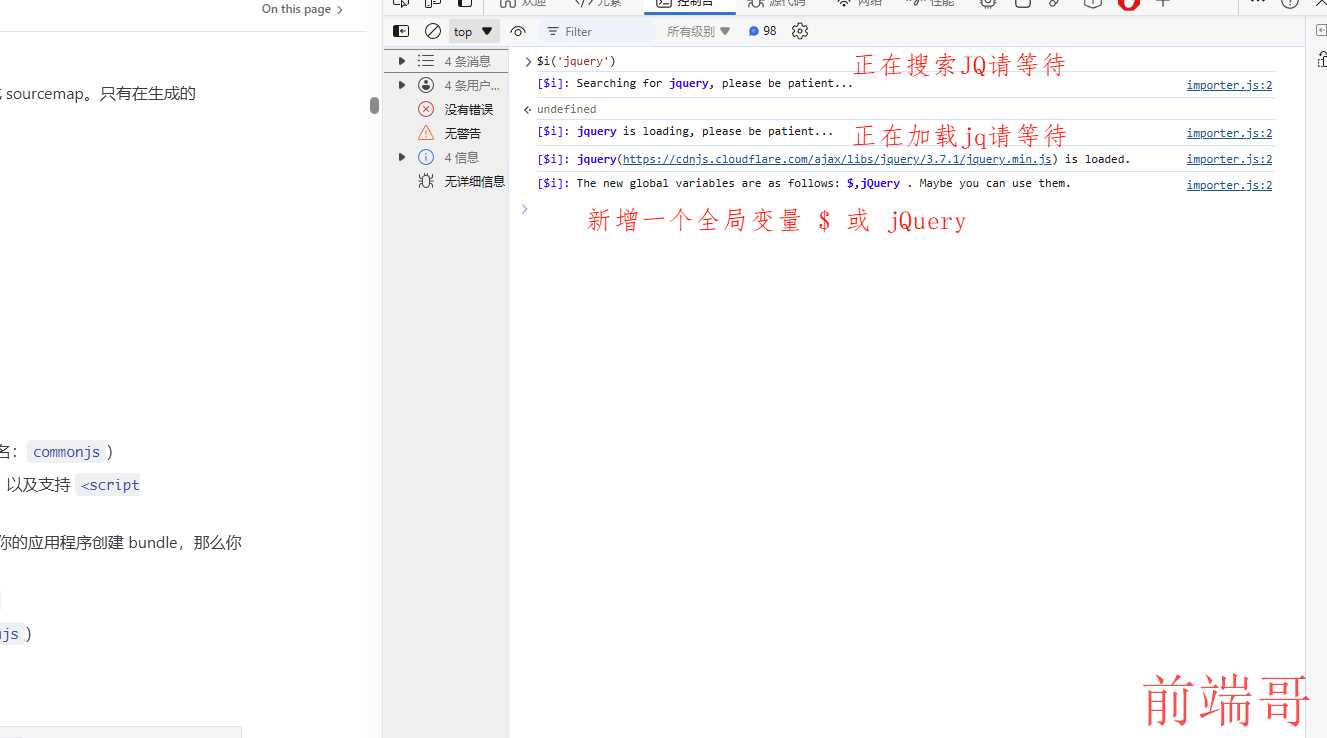Switch to the 元素 elements tab
Image resolution: width=1327 pixels, height=738 pixels.
[x=598, y=4]
